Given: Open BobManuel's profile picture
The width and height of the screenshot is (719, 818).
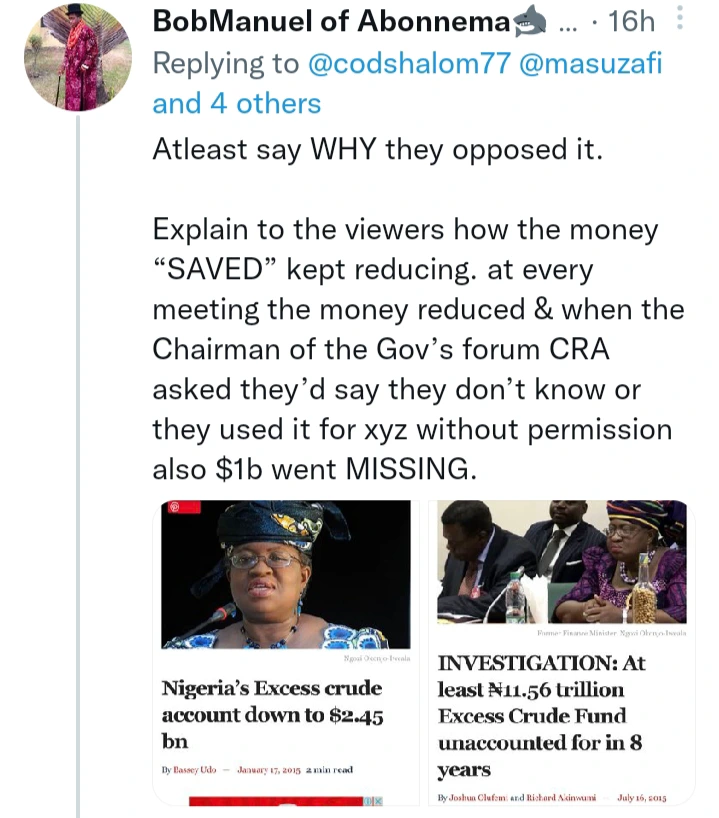Looking at the screenshot, I should coord(78,57).
